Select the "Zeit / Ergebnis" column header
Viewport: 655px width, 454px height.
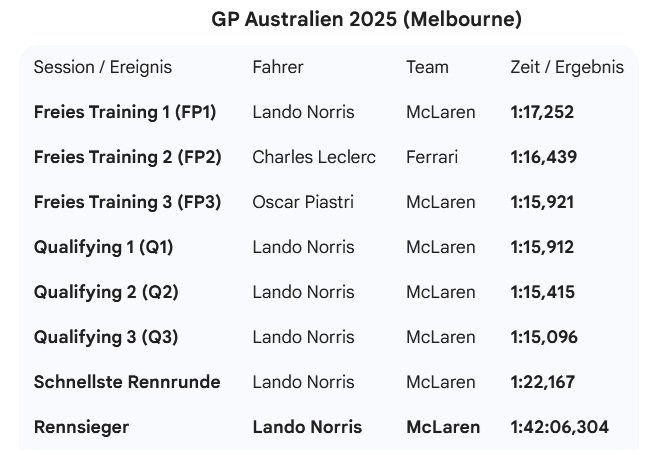(x=567, y=67)
